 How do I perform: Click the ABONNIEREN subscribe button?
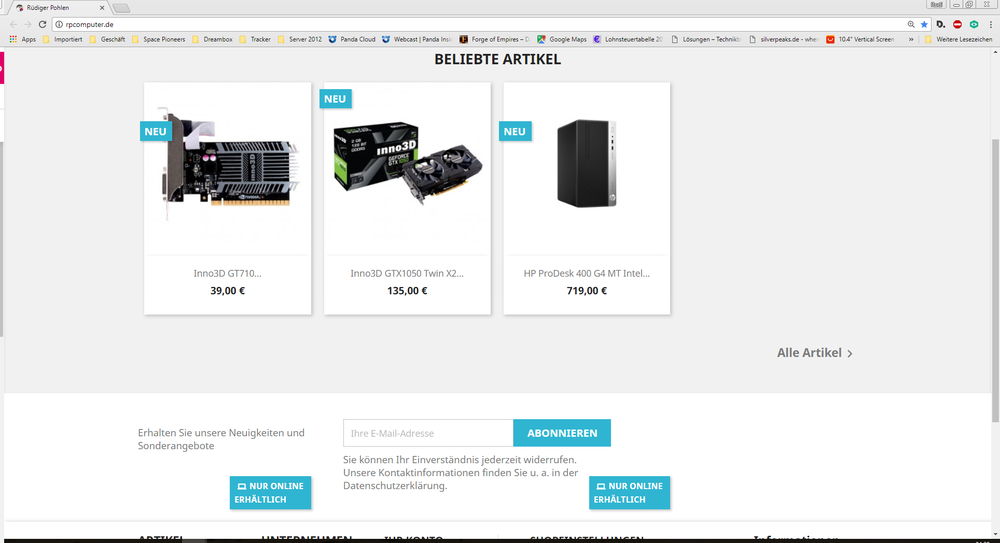pyautogui.click(x=562, y=433)
